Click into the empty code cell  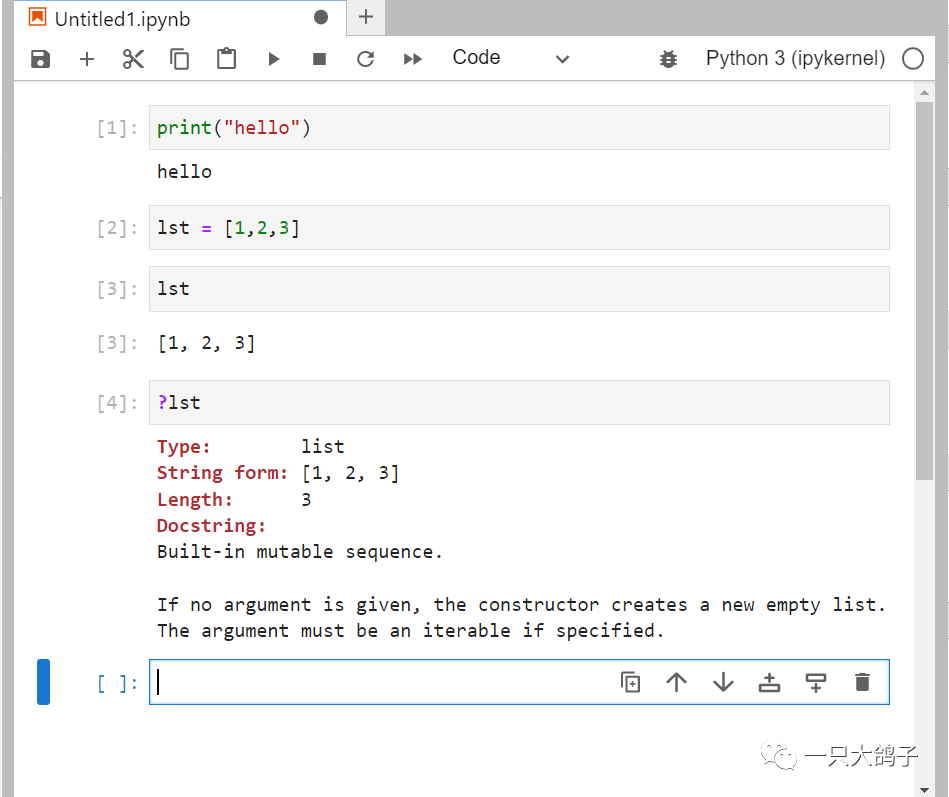click(x=380, y=682)
